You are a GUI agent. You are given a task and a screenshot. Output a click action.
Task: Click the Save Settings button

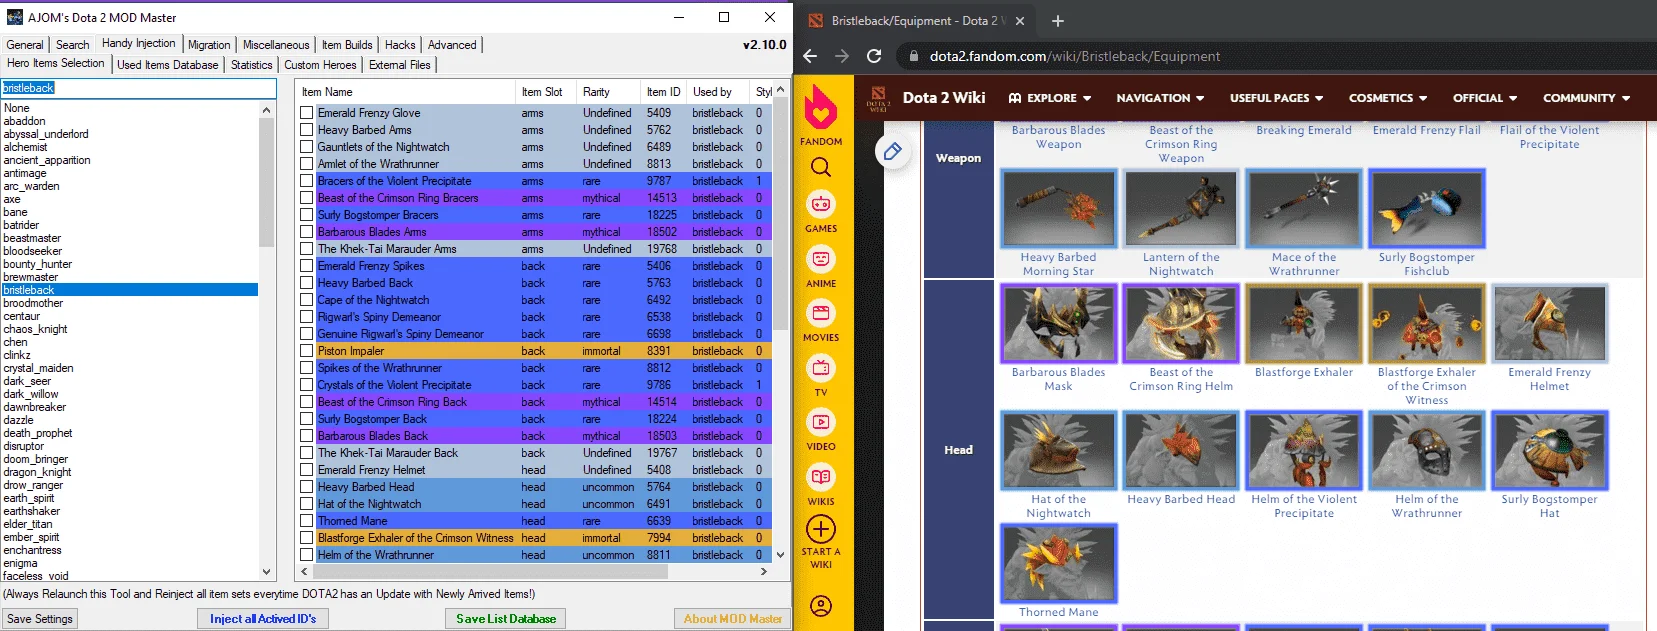(x=40, y=619)
